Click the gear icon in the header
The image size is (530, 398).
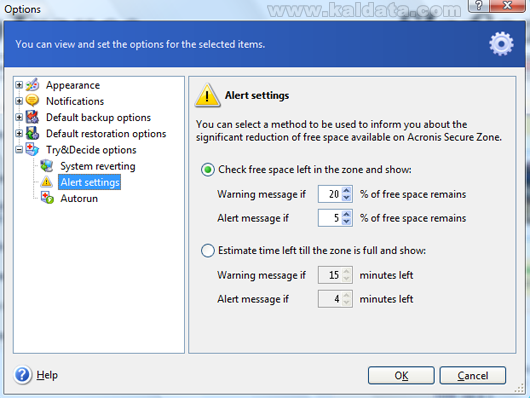pyautogui.click(x=501, y=44)
